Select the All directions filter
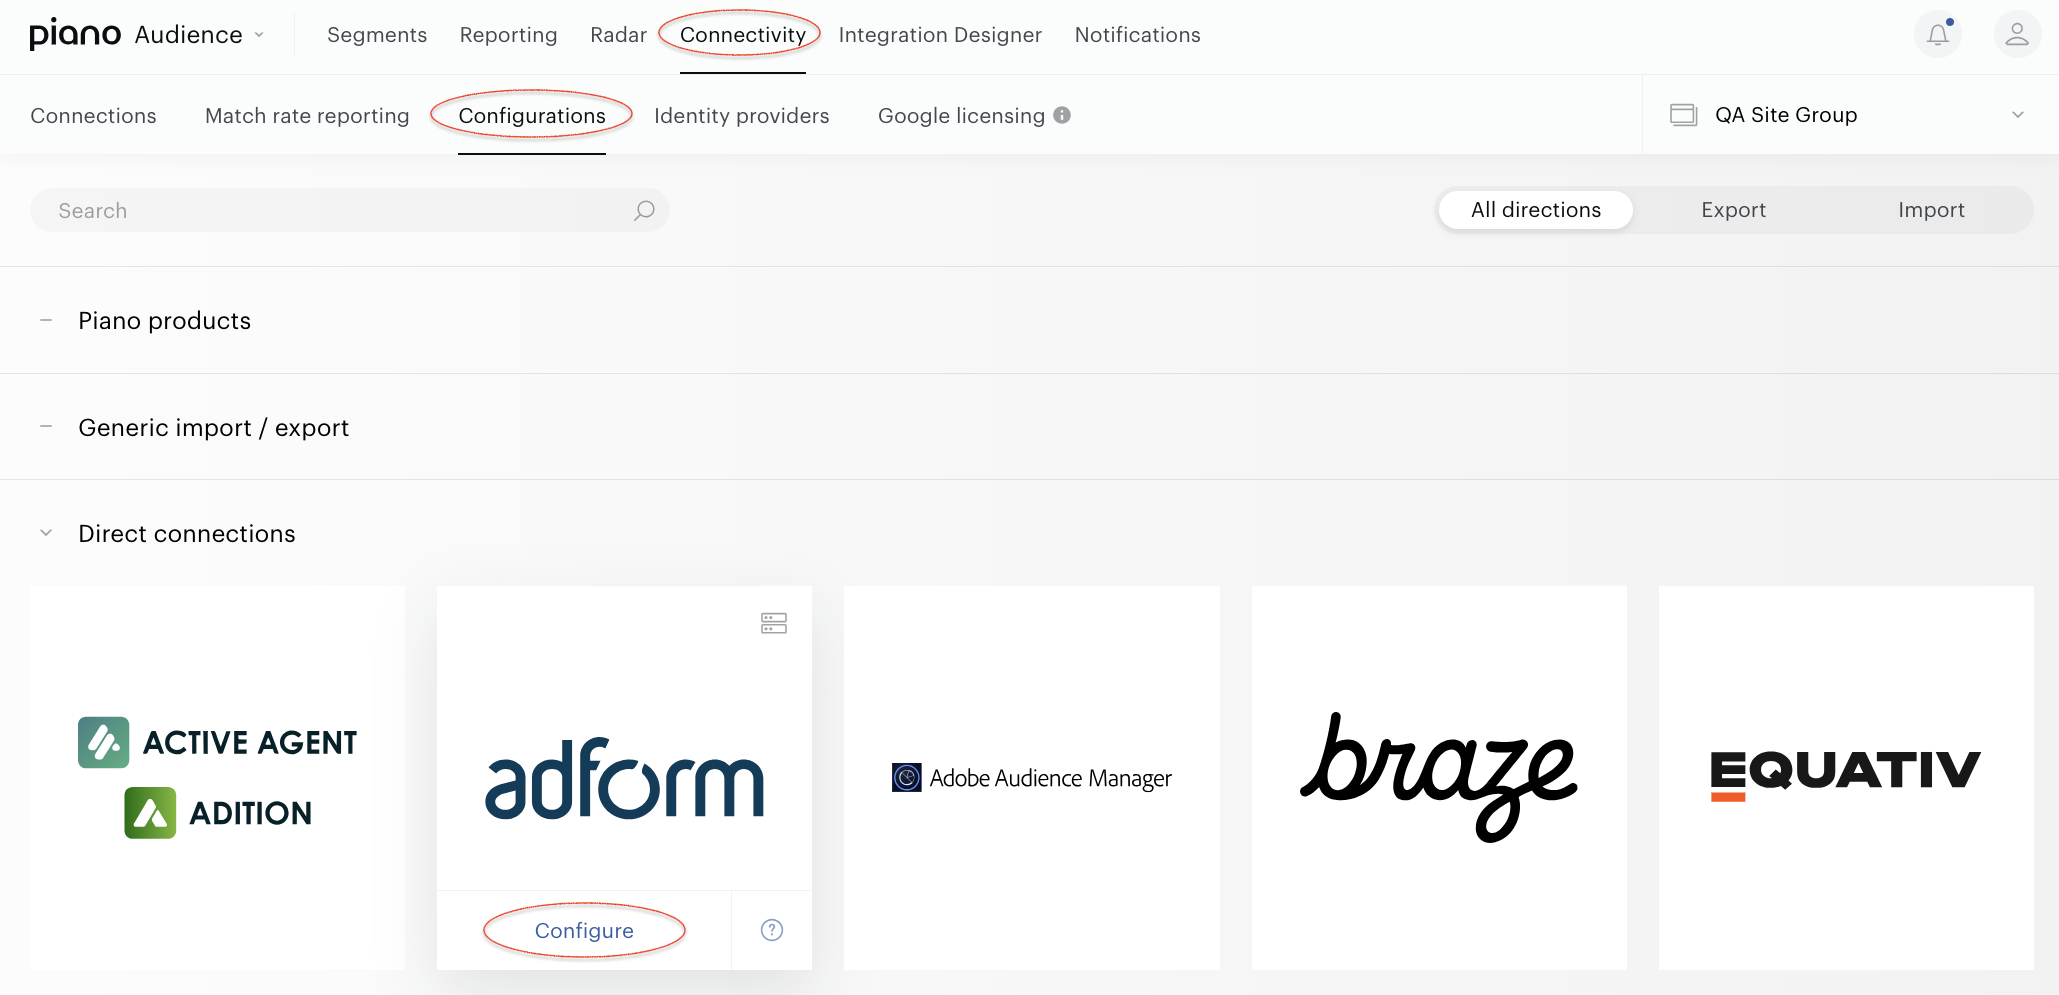Image resolution: width=2059 pixels, height=995 pixels. 1536,210
